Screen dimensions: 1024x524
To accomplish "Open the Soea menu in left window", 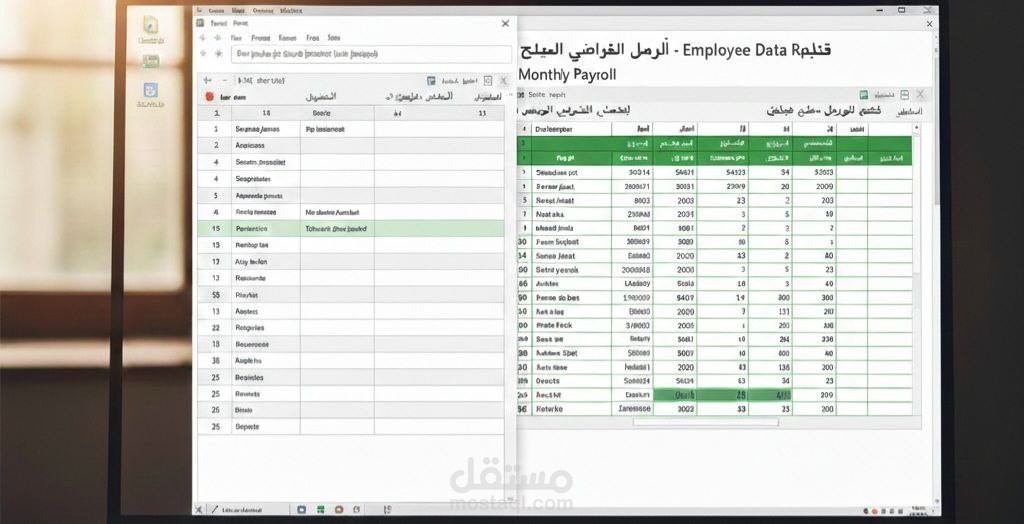I will tap(334, 38).
